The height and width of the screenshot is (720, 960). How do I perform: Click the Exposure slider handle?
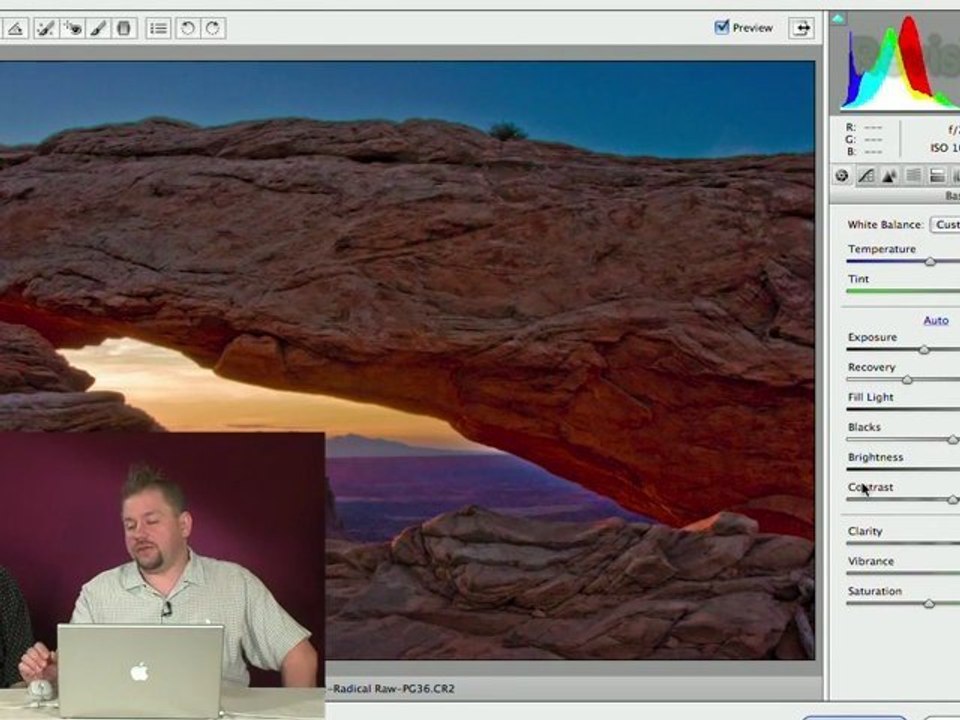(924, 350)
